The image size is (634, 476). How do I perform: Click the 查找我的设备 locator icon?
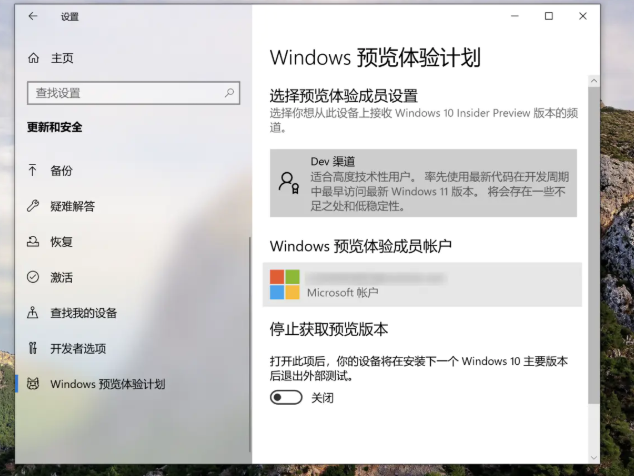pos(33,313)
